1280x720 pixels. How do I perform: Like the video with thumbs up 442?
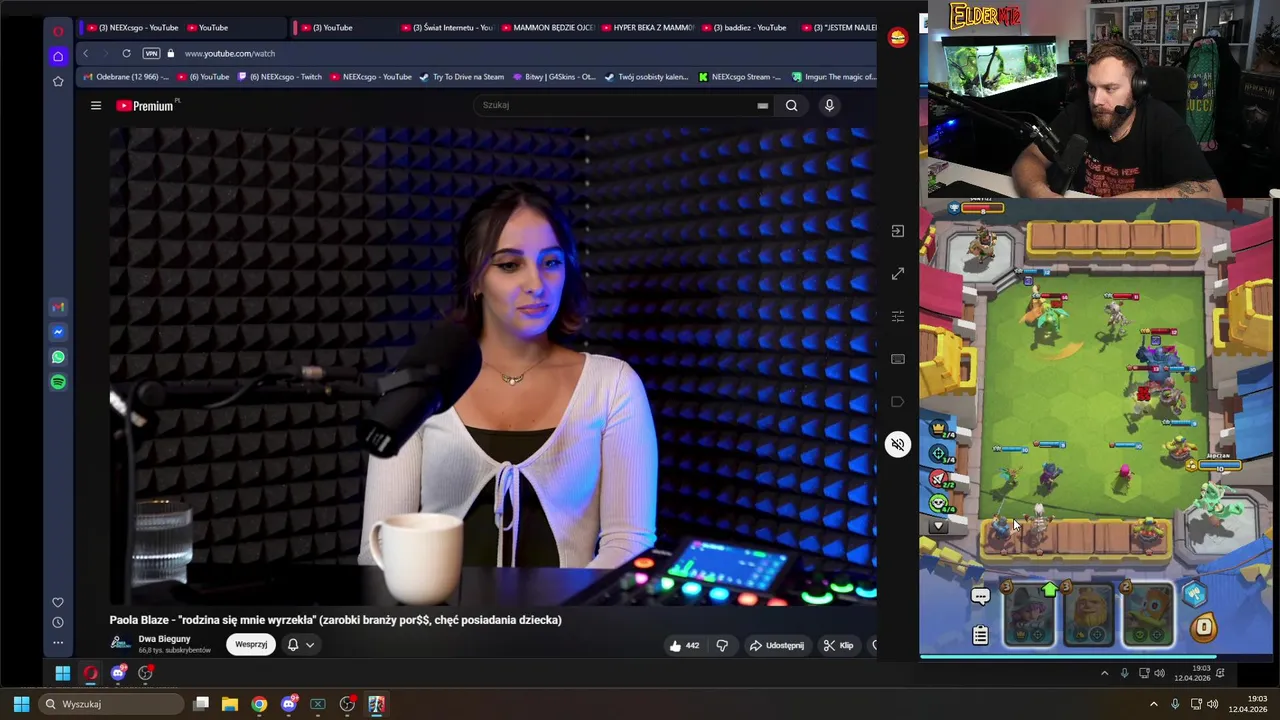[684, 645]
